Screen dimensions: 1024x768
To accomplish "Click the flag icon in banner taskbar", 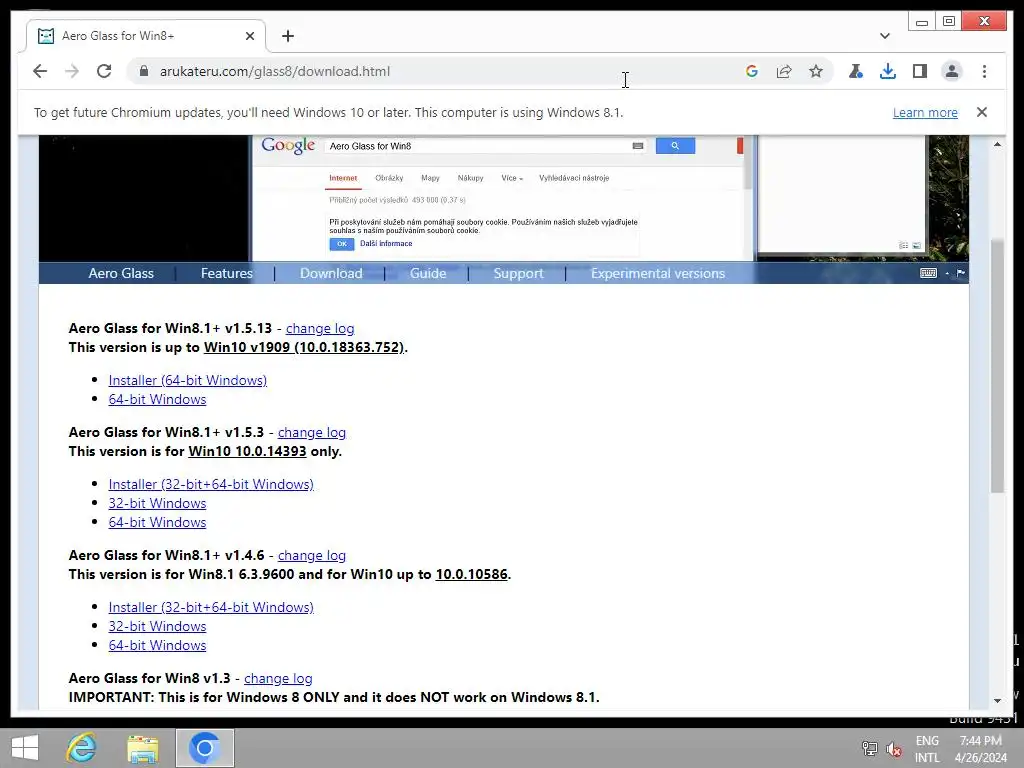I will pyautogui.click(x=961, y=273).
